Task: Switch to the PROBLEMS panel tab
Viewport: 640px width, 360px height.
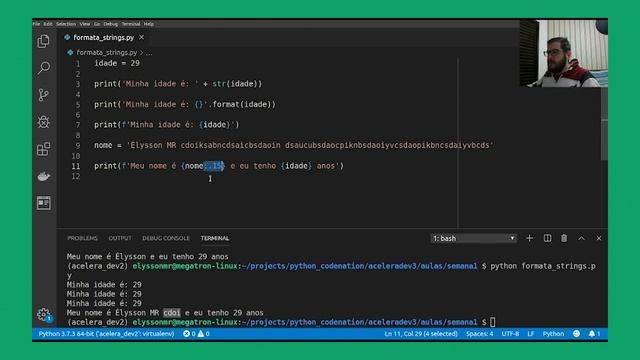Action: point(82,238)
